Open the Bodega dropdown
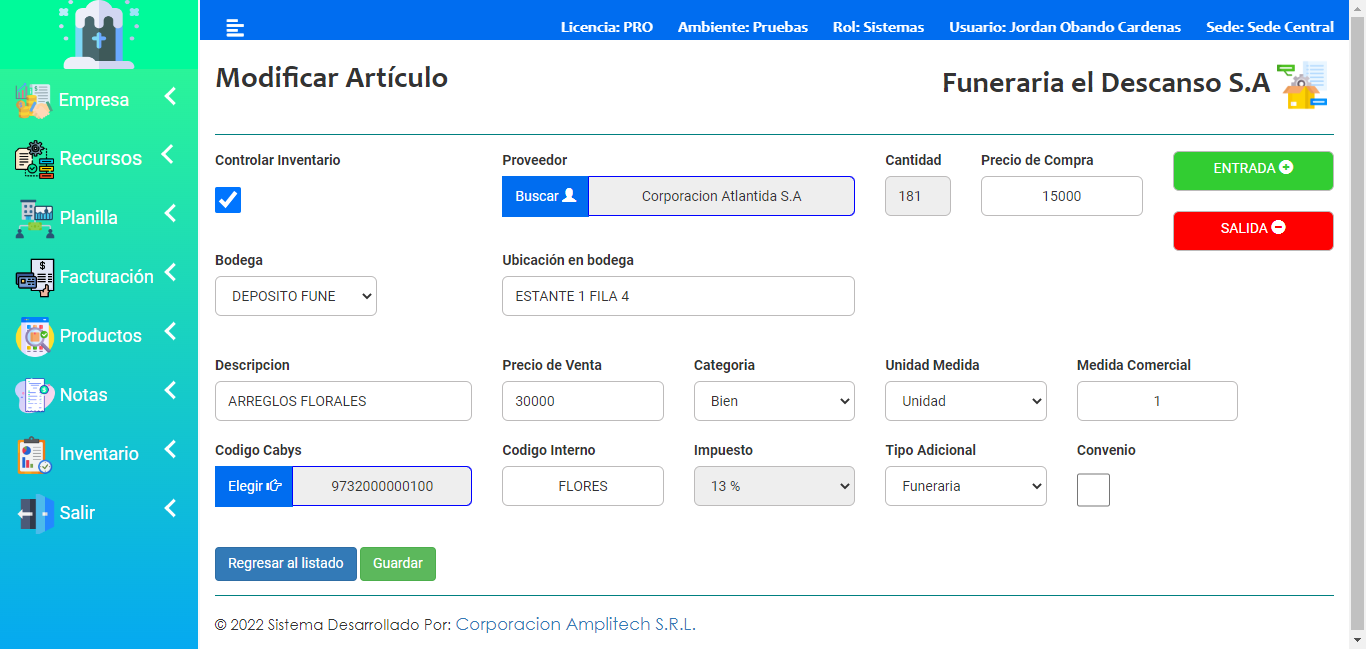 click(x=296, y=296)
